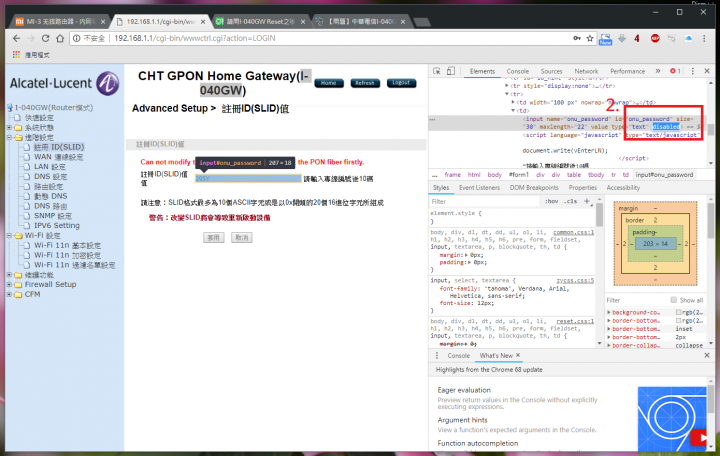Open the Chrome three-dot menu
Screen dimensions: 720x456
pyautogui.click(x=704, y=39)
